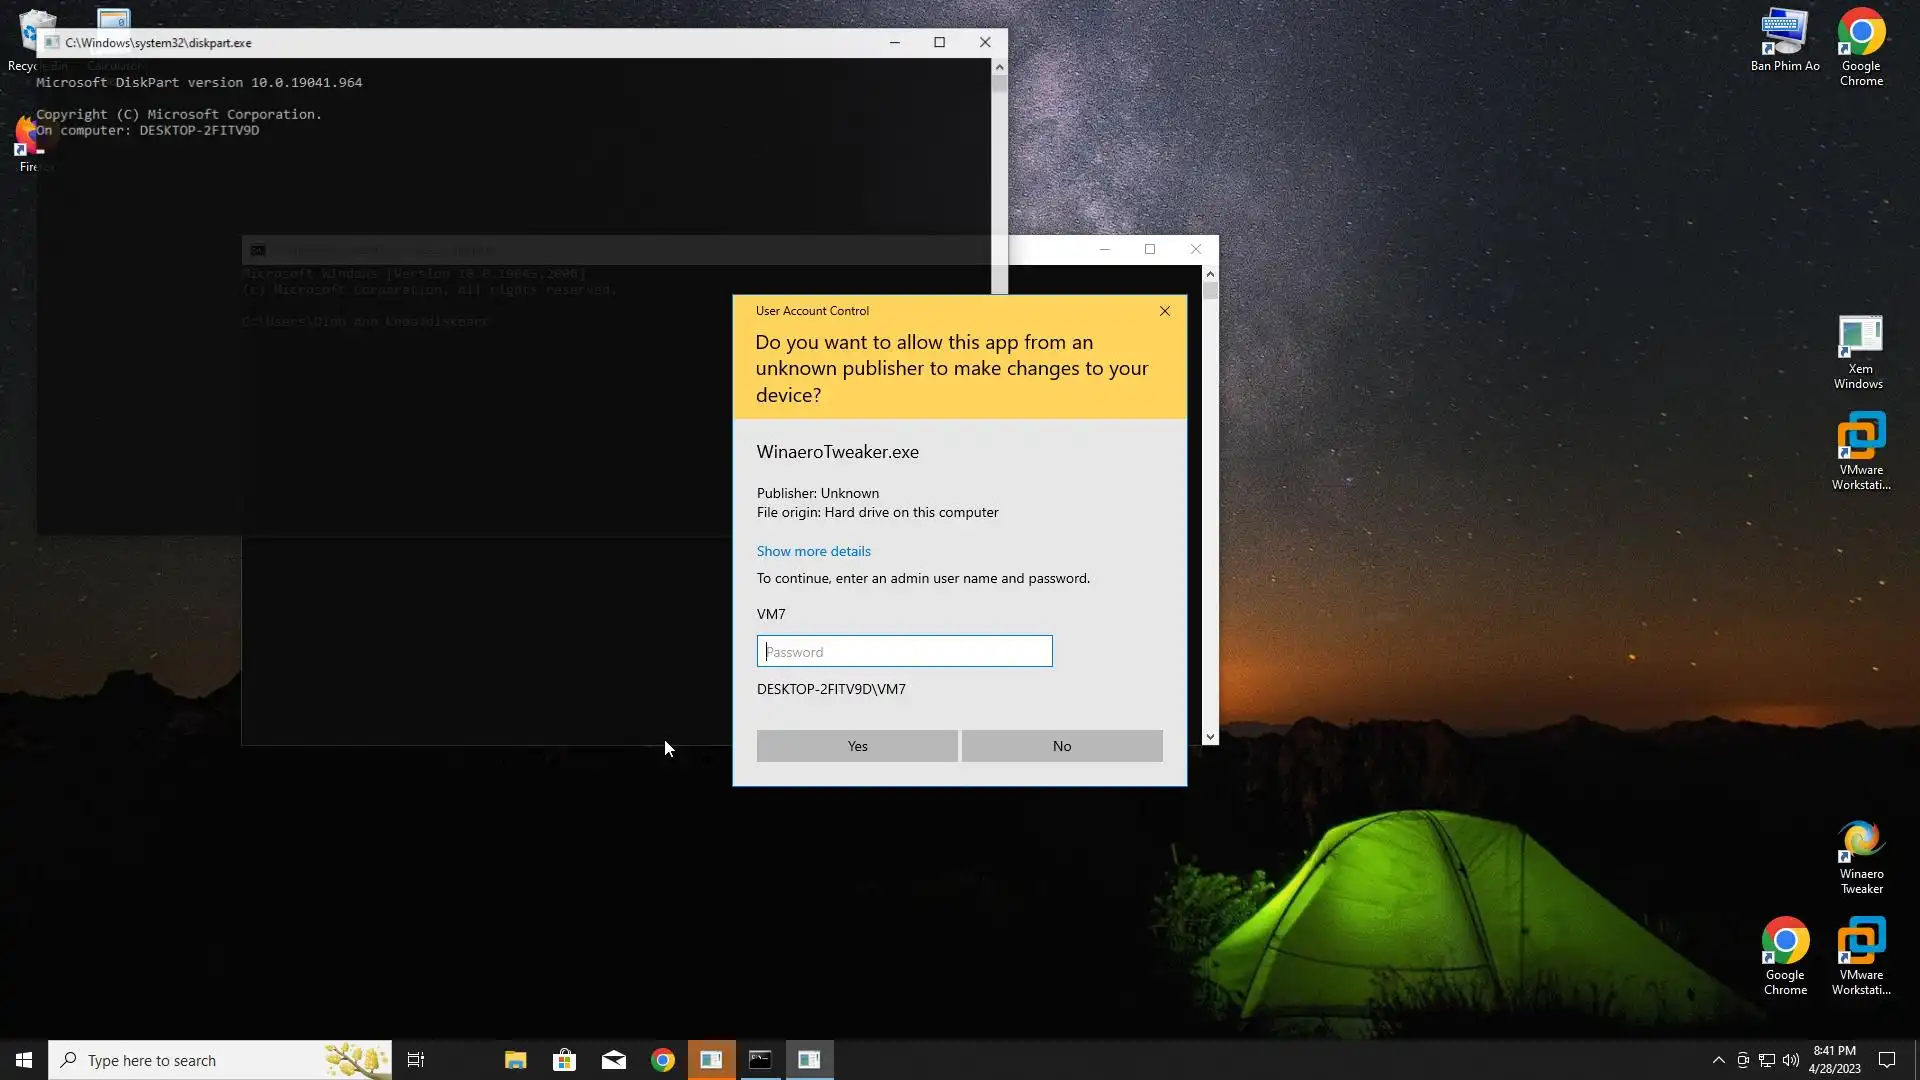The width and height of the screenshot is (1920, 1080).
Task: Open Microsoft Store taskbar icon
Action: click(x=564, y=1060)
